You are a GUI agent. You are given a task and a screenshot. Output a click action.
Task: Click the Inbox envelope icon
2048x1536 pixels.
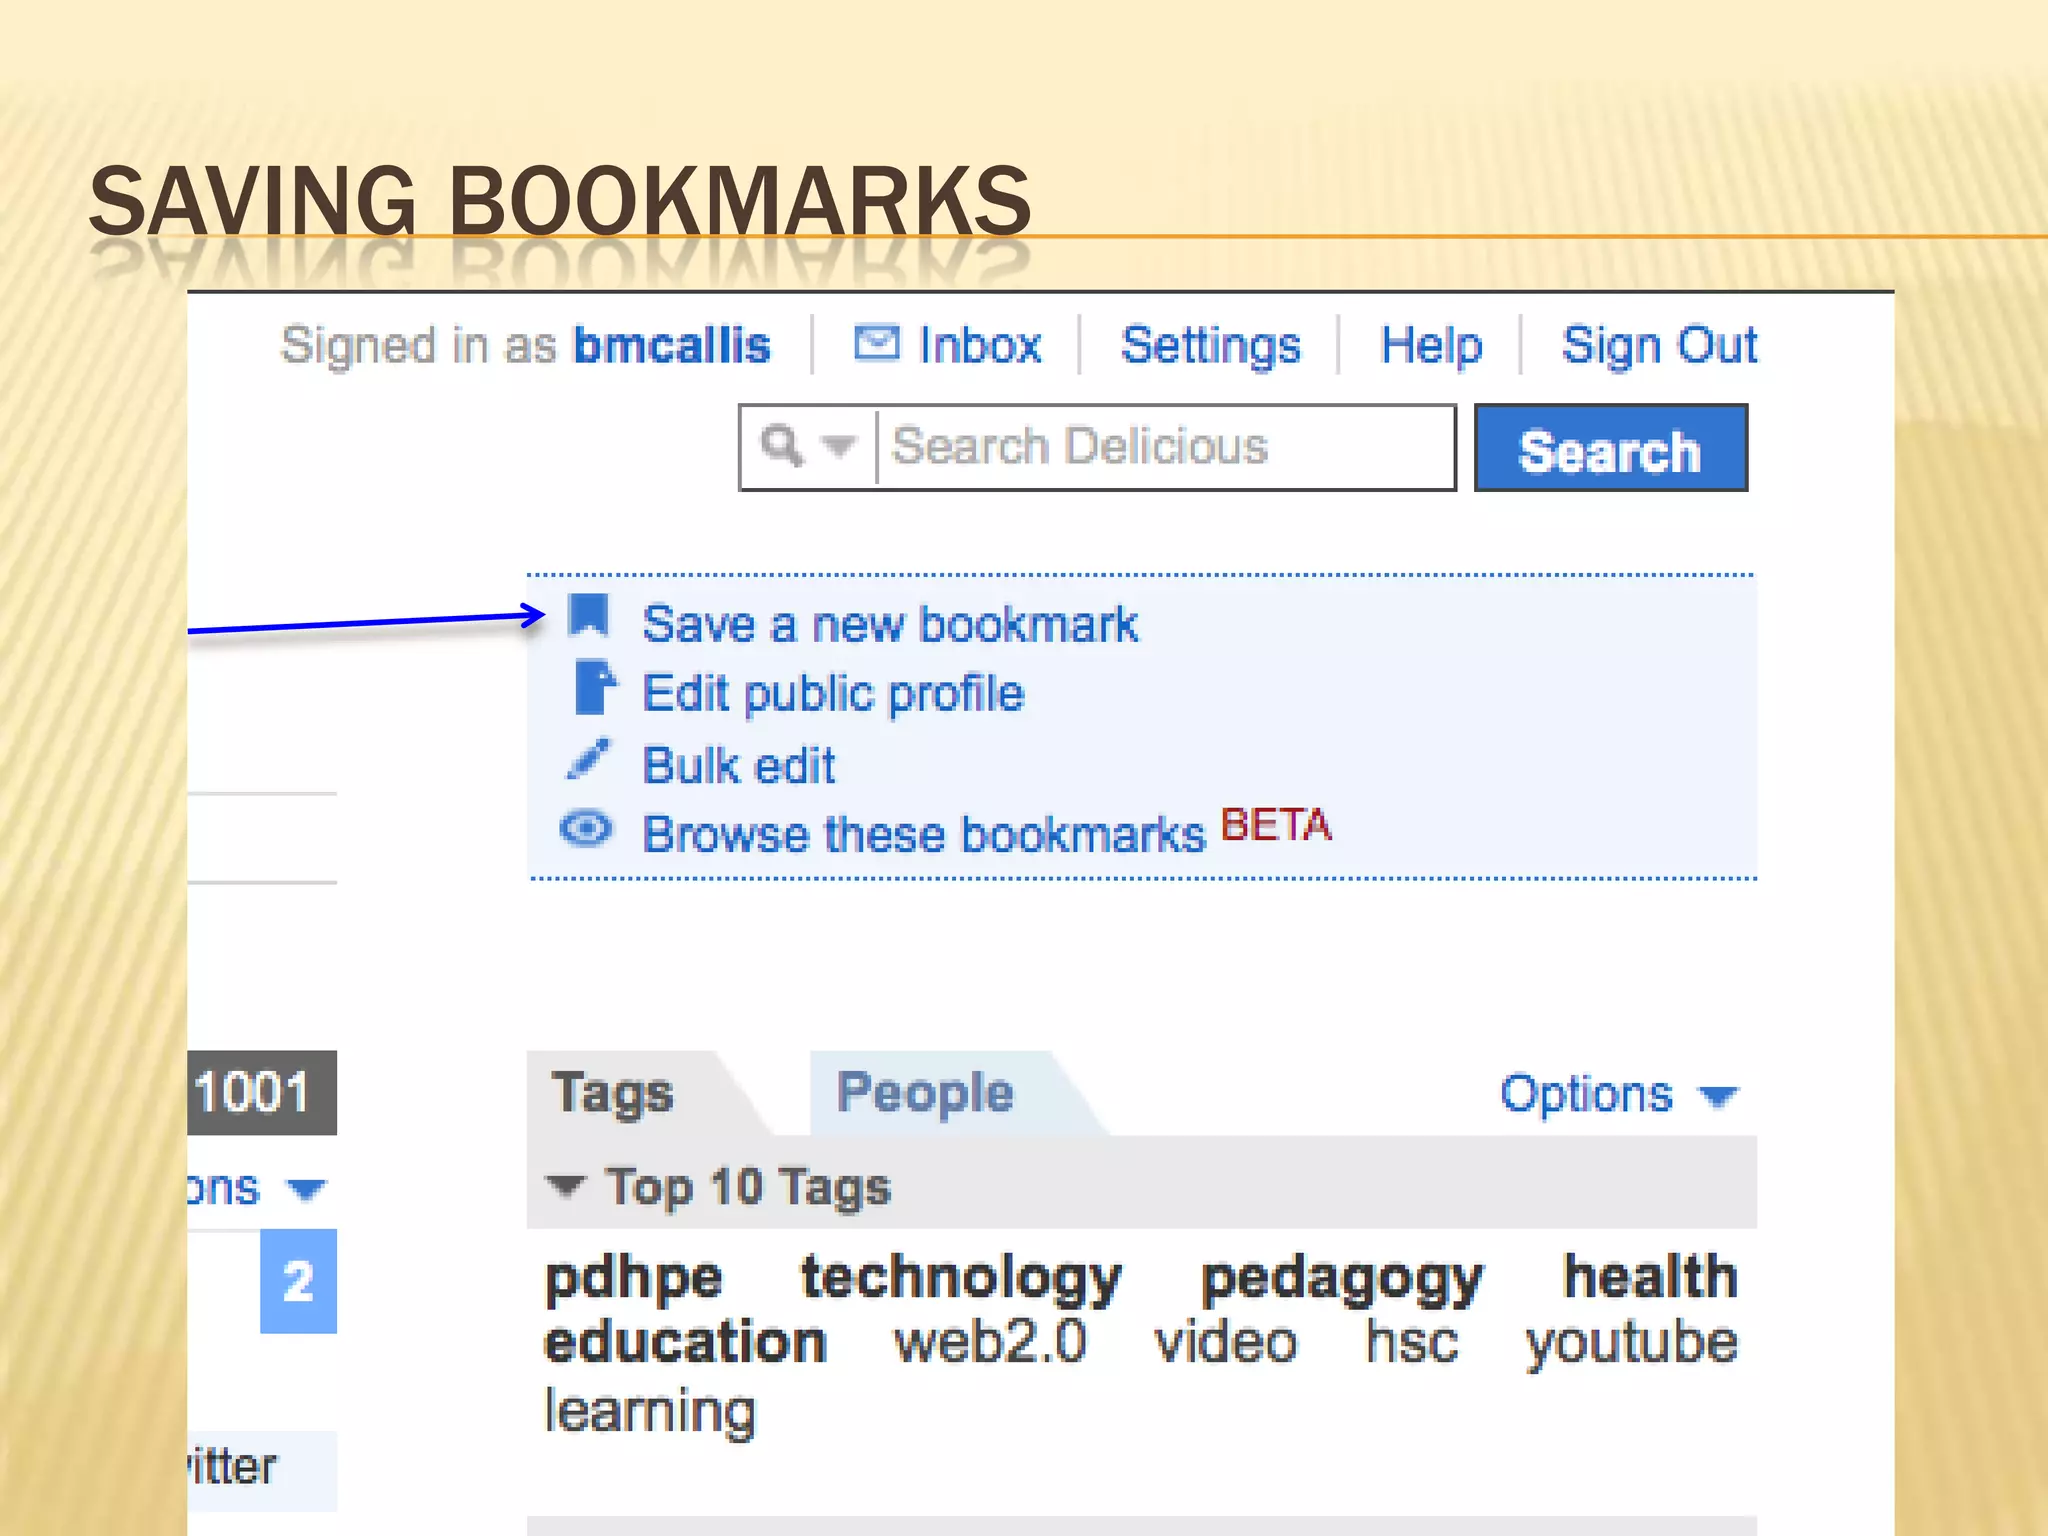tap(877, 343)
